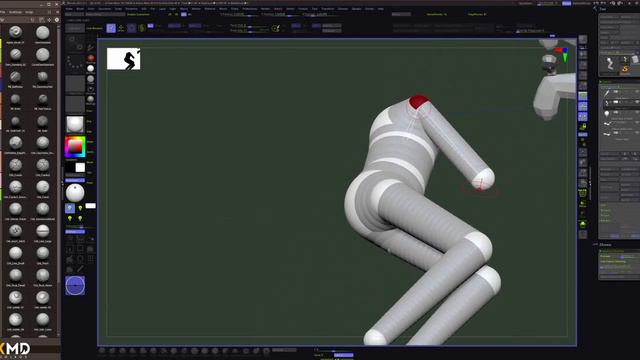640x360 pixels.
Task: Click the gear icon in brush palette header
Action: [56, 20]
